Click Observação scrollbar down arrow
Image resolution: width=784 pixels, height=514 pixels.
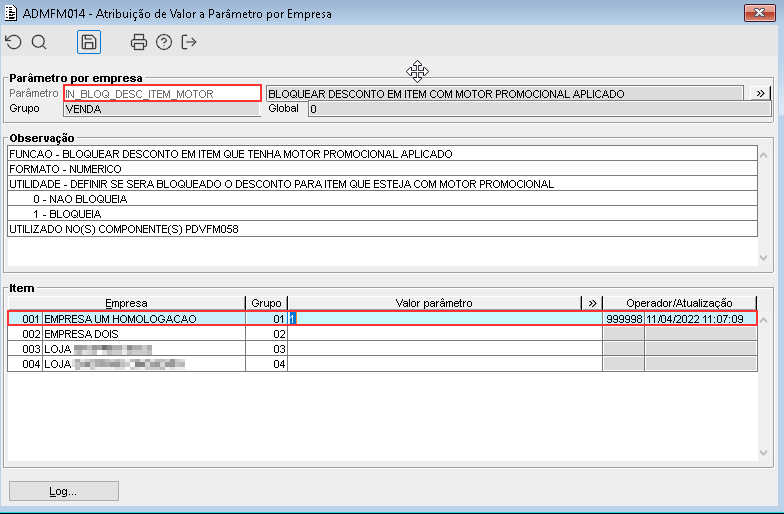[764, 258]
